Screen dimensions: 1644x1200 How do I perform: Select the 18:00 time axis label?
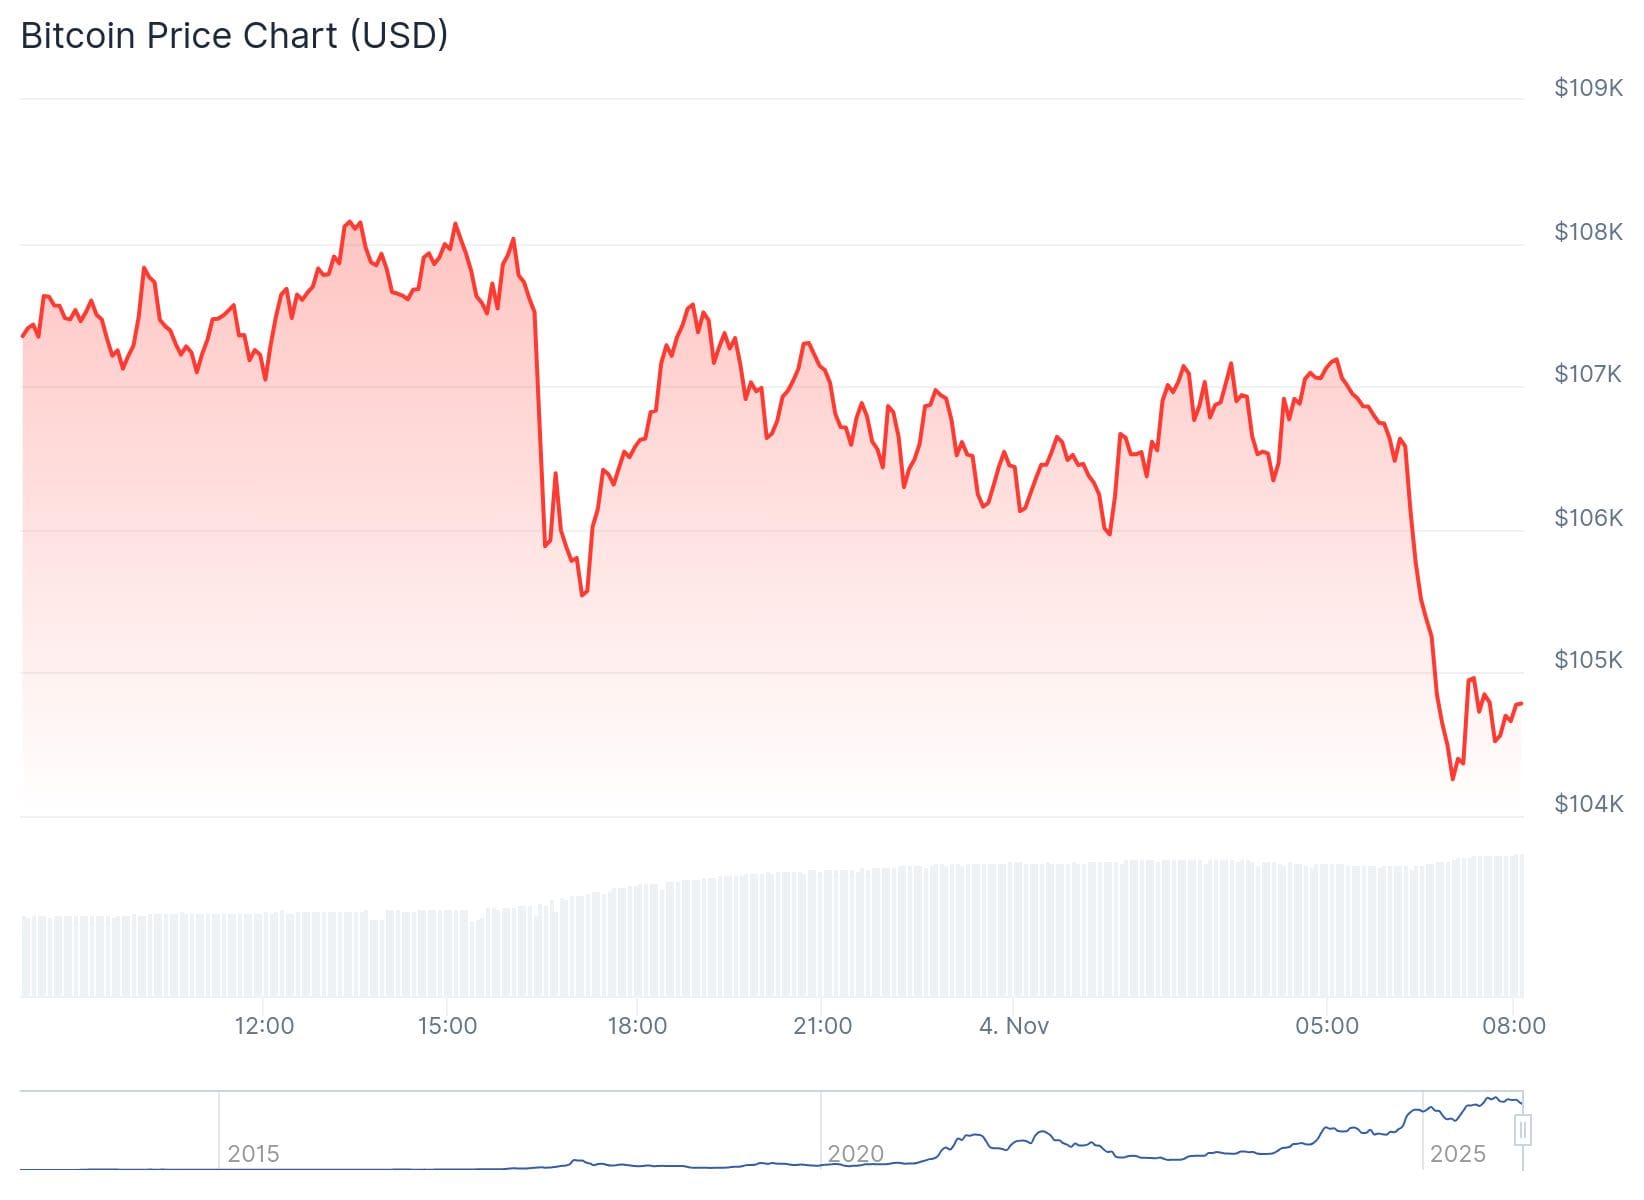click(x=637, y=1026)
